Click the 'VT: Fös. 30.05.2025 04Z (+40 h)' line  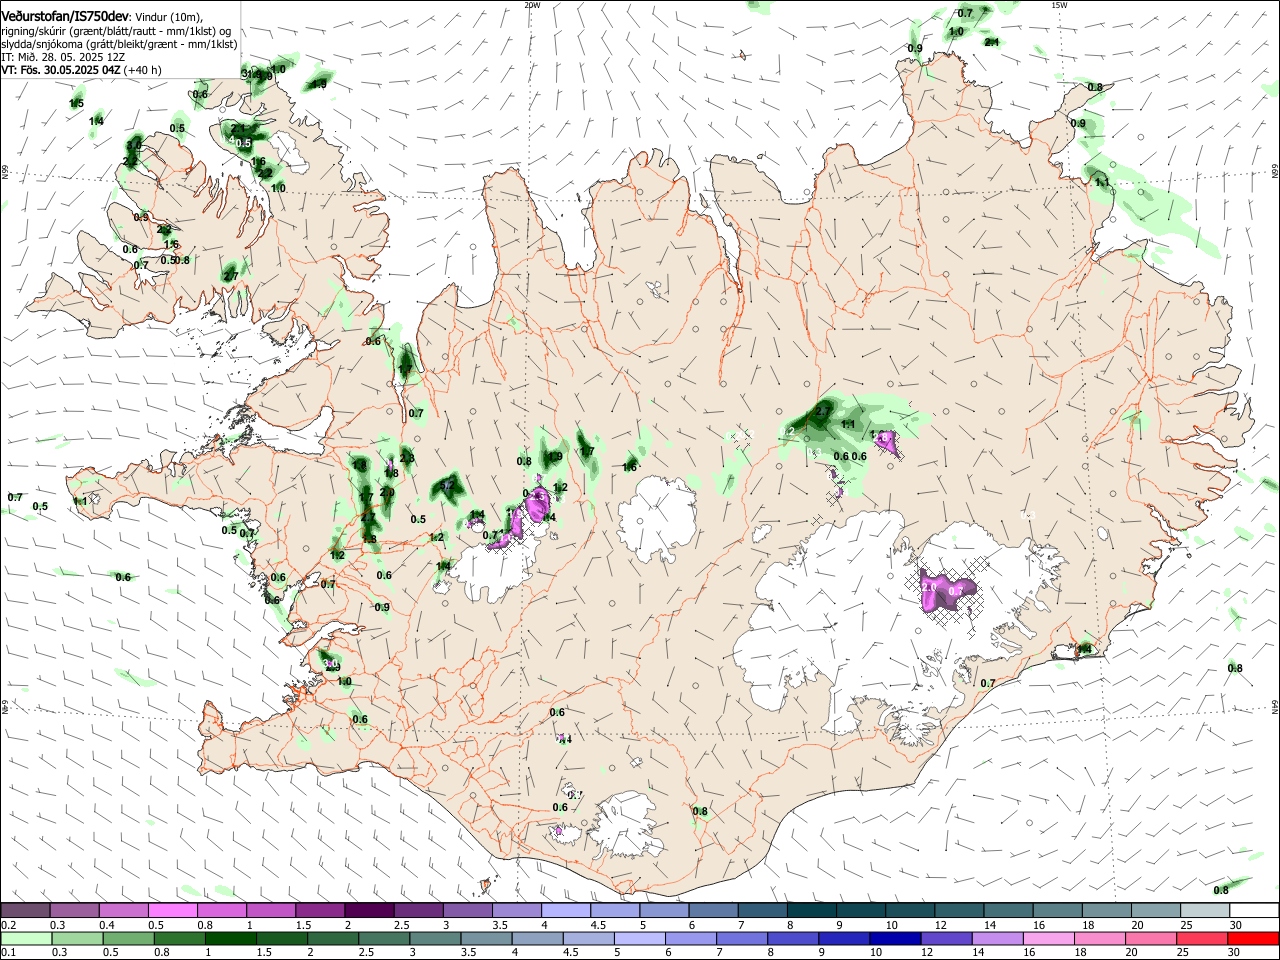(x=81, y=70)
